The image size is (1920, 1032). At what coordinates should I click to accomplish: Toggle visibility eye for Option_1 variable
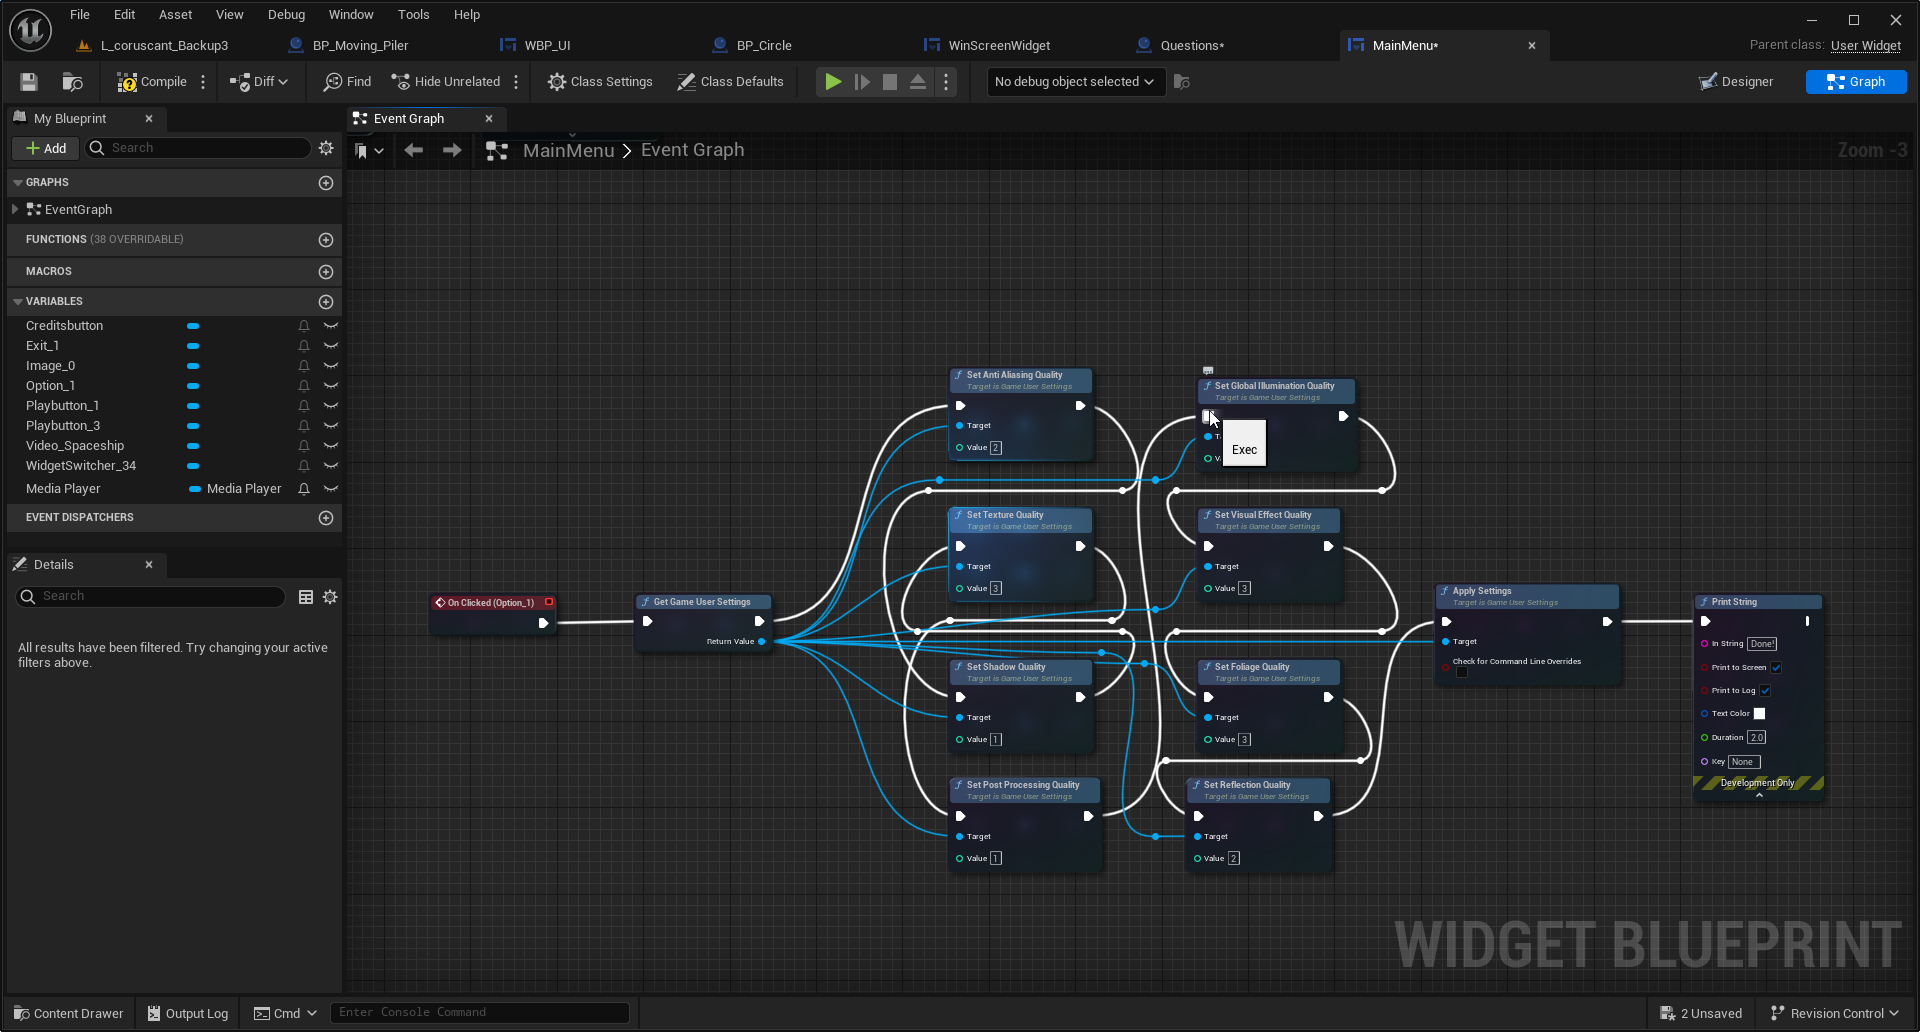point(331,386)
